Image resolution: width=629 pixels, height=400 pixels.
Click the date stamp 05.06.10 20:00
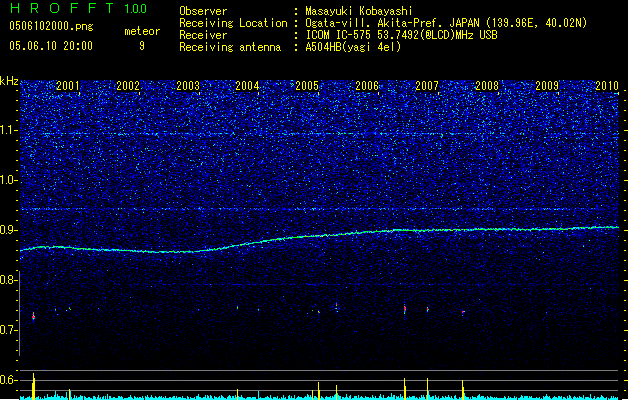point(51,46)
